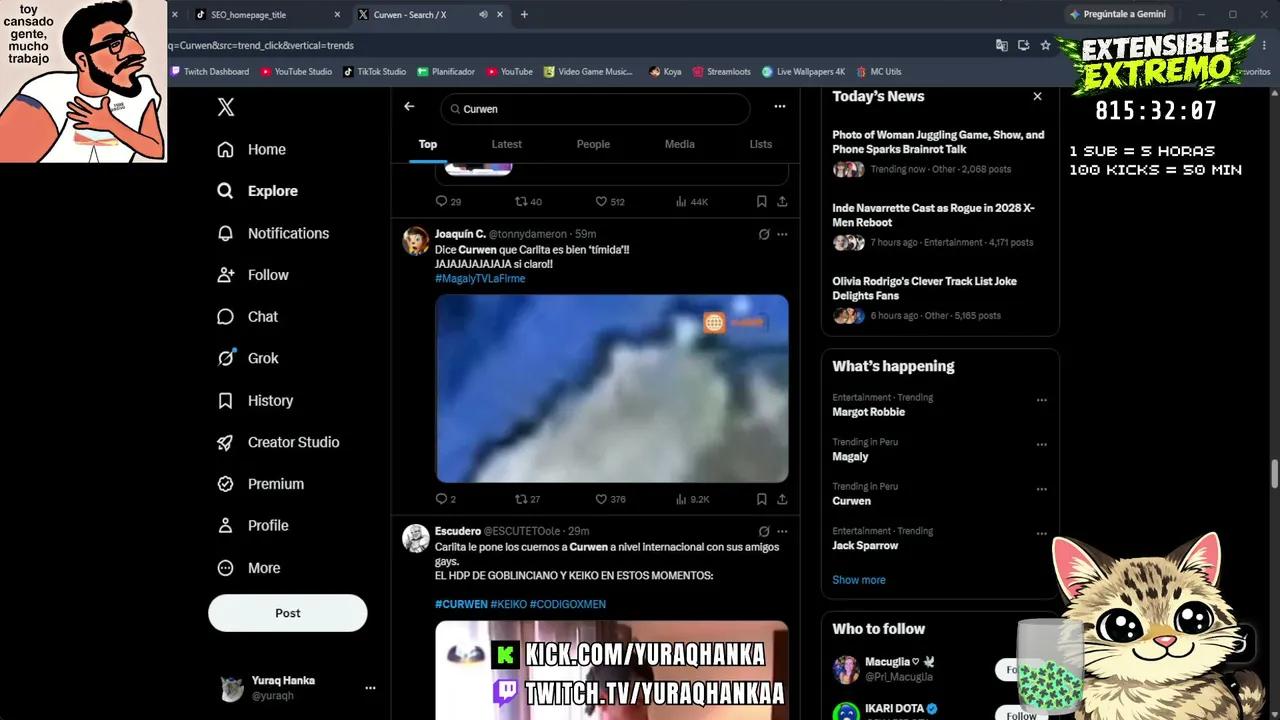Open Chat in the sidebar
This screenshot has height=720, width=1280.
[248, 316]
